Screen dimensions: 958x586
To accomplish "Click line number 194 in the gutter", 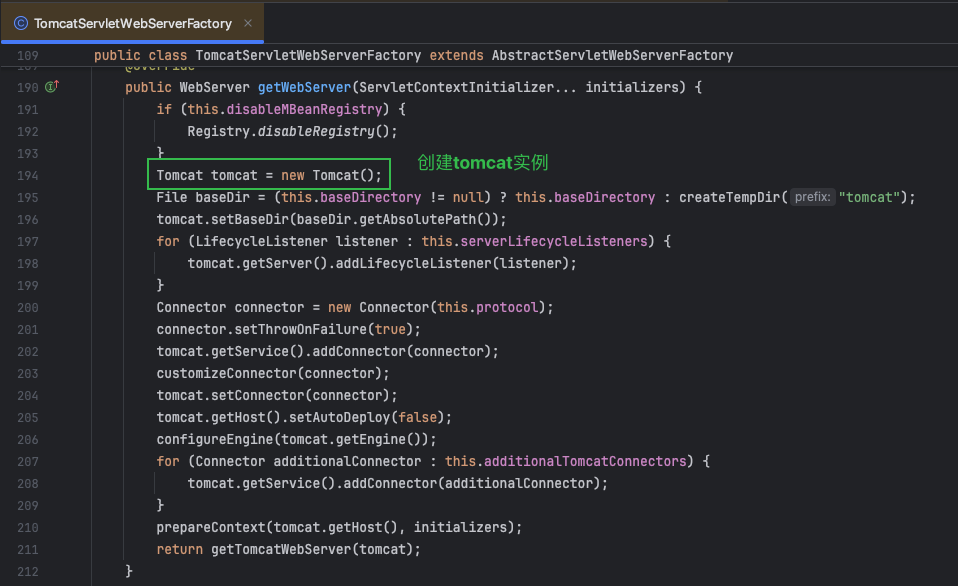I will 27,176.
